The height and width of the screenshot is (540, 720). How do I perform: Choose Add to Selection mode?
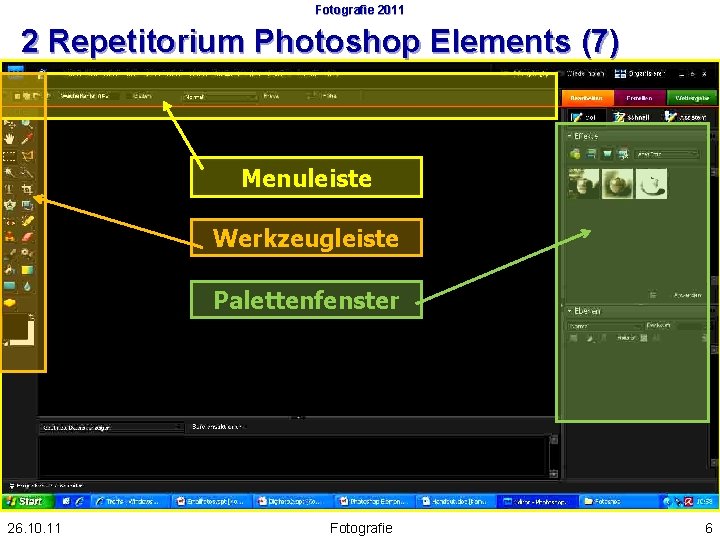click(27, 96)
